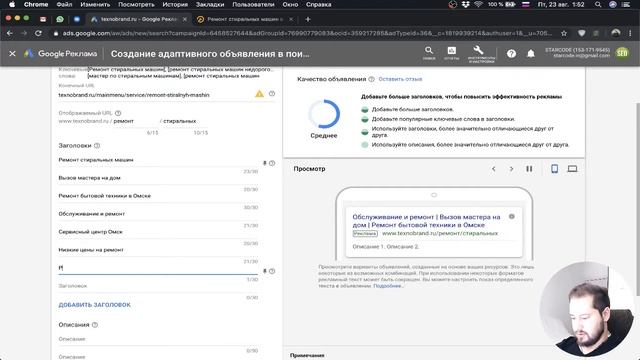Viewport: 640px width, 360px height.
Task: Click the ad preview headline link
Action: (x=426, y=221)
